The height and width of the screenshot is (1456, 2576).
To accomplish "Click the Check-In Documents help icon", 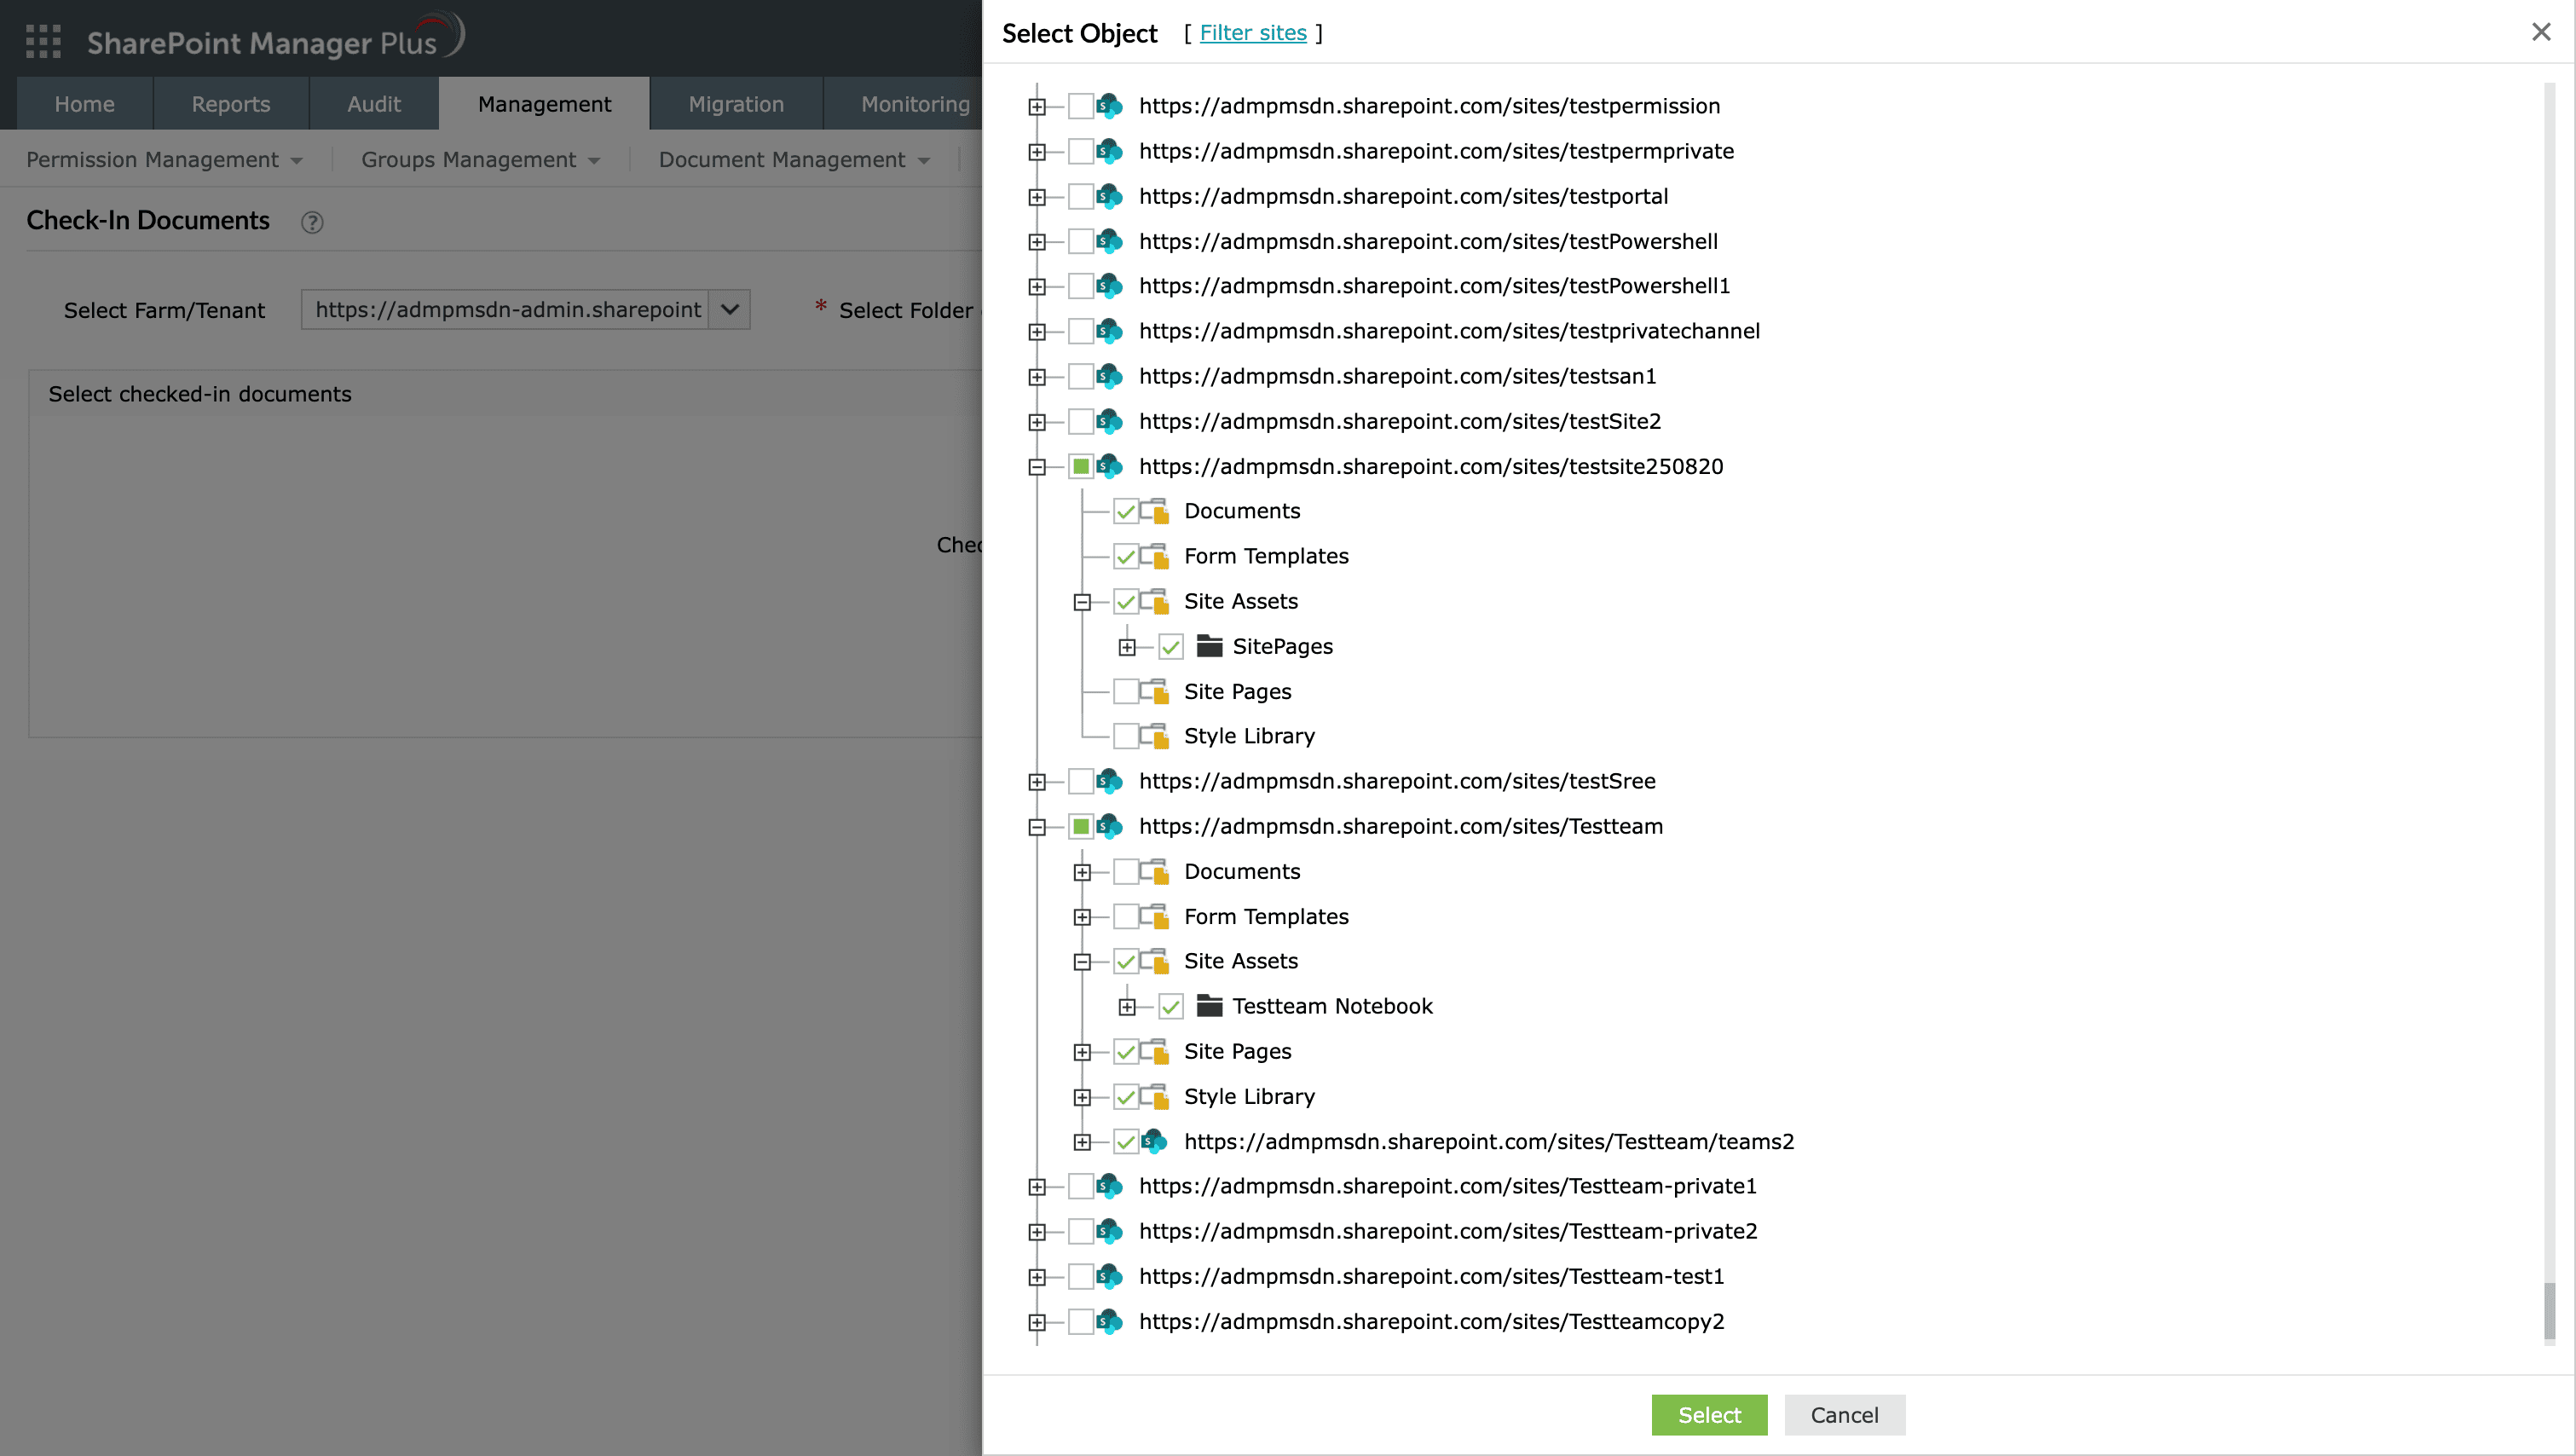I will [312, 222].
